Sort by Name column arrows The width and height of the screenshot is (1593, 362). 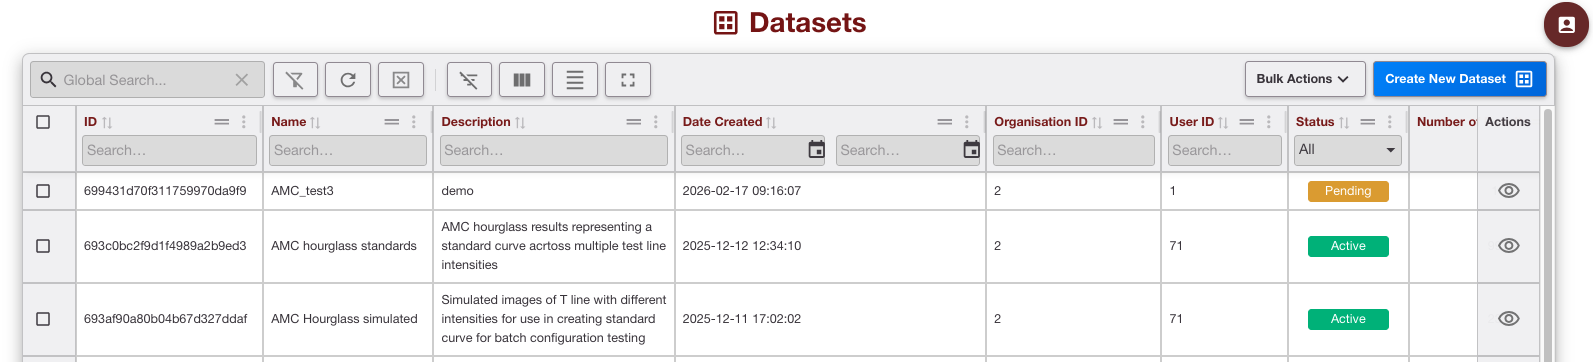pyautogui.click(x=315, y=122)
